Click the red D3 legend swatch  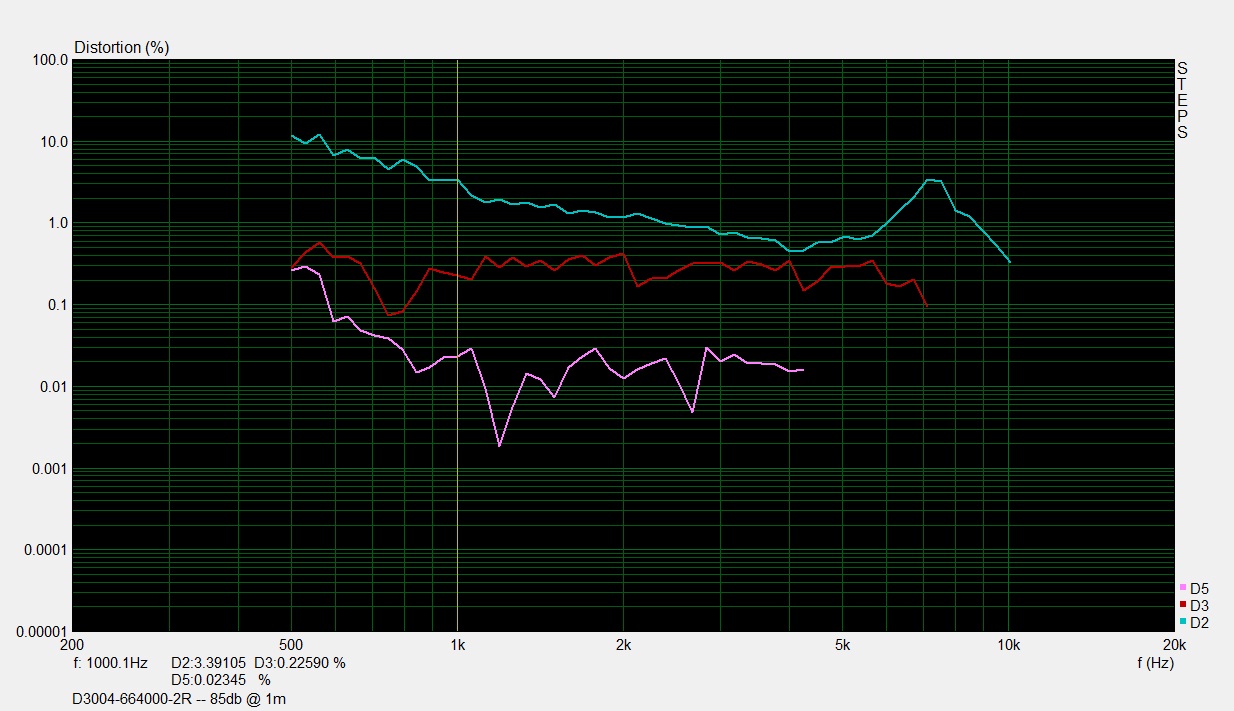[1184, 605]
